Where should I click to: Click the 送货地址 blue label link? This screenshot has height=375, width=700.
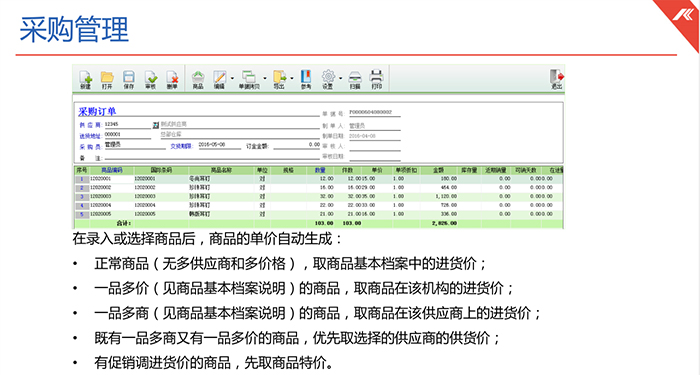pyautogui.click(x=91, y=136)
